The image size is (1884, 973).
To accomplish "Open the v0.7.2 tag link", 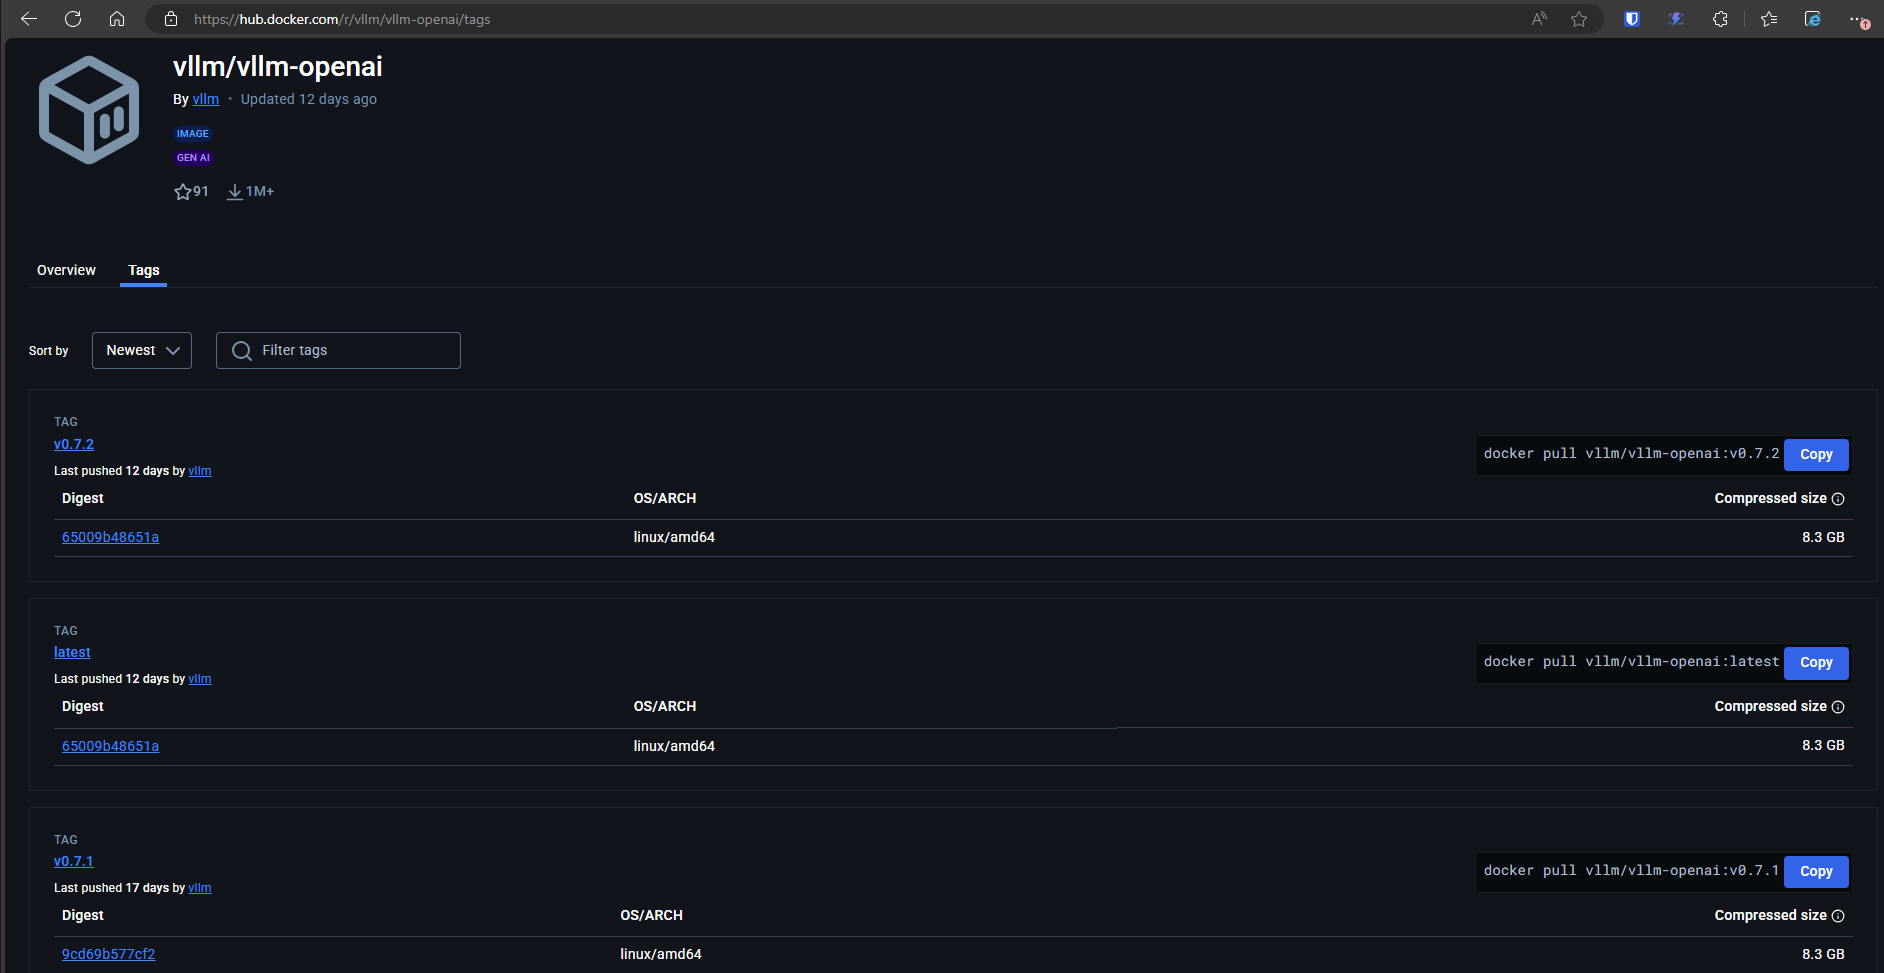I will (74, 444).
